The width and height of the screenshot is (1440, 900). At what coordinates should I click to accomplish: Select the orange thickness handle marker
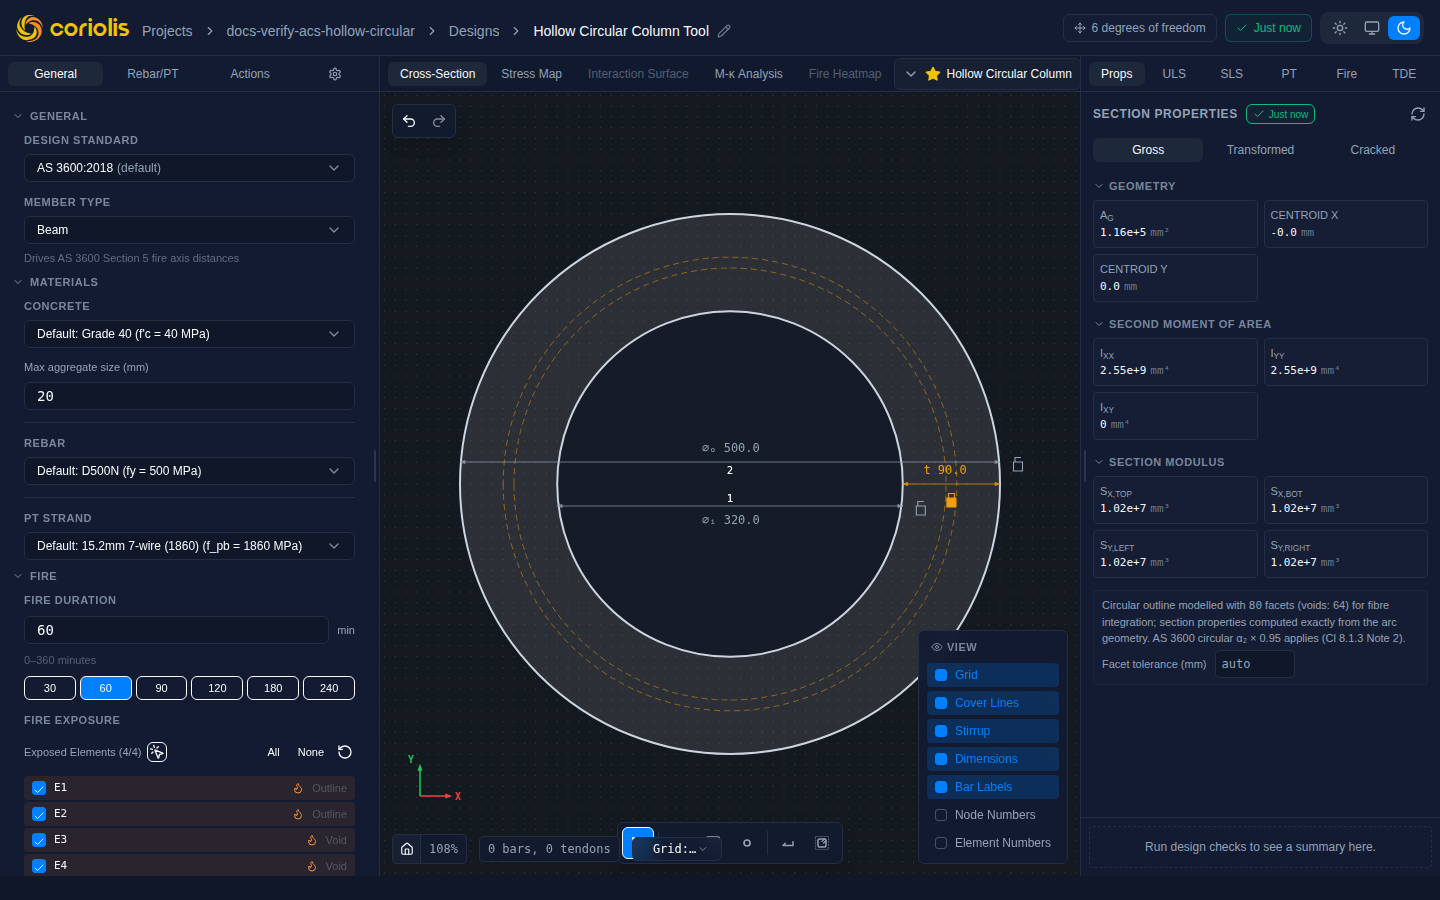pyautogui.click(x=951, y=500)
